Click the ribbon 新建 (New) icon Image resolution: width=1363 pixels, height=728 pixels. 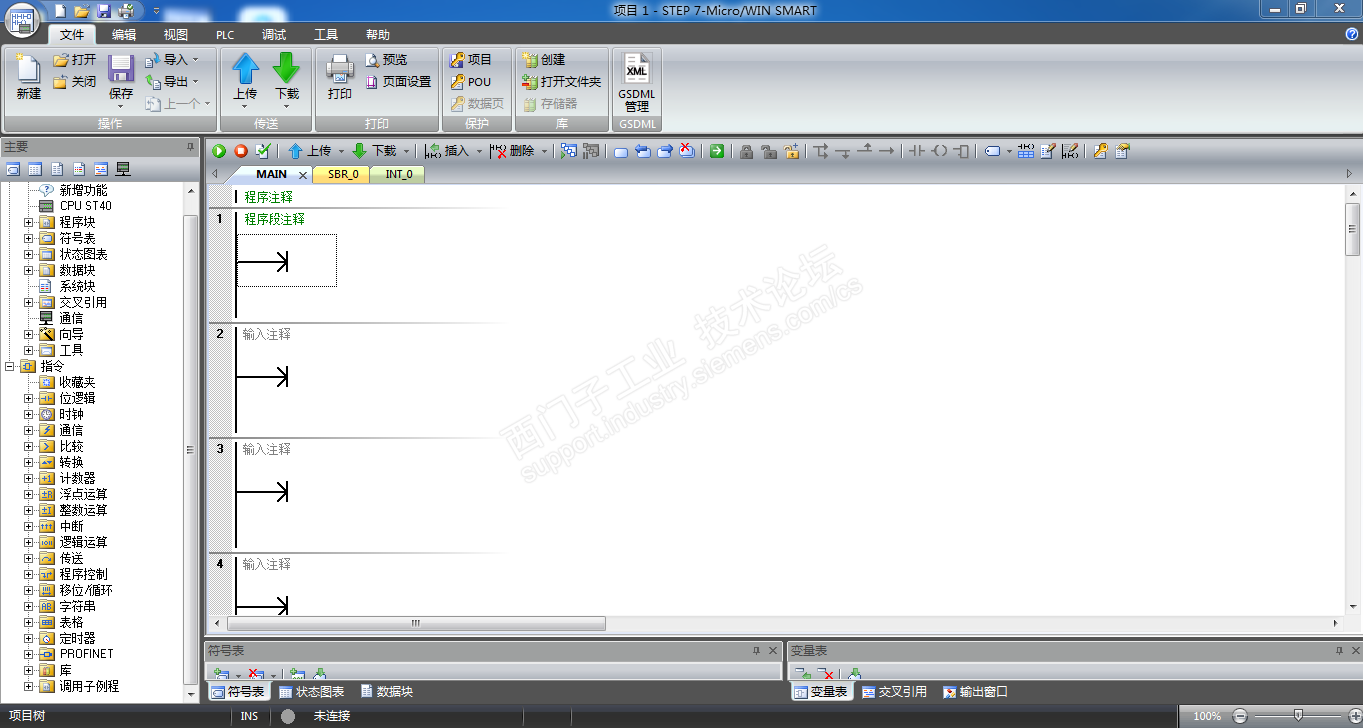[x=28, y=76]
